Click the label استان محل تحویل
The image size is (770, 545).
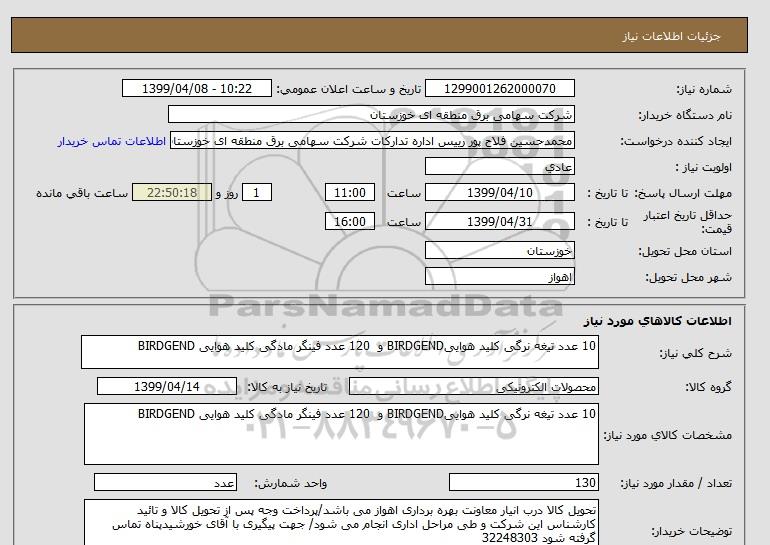(685, 251)
